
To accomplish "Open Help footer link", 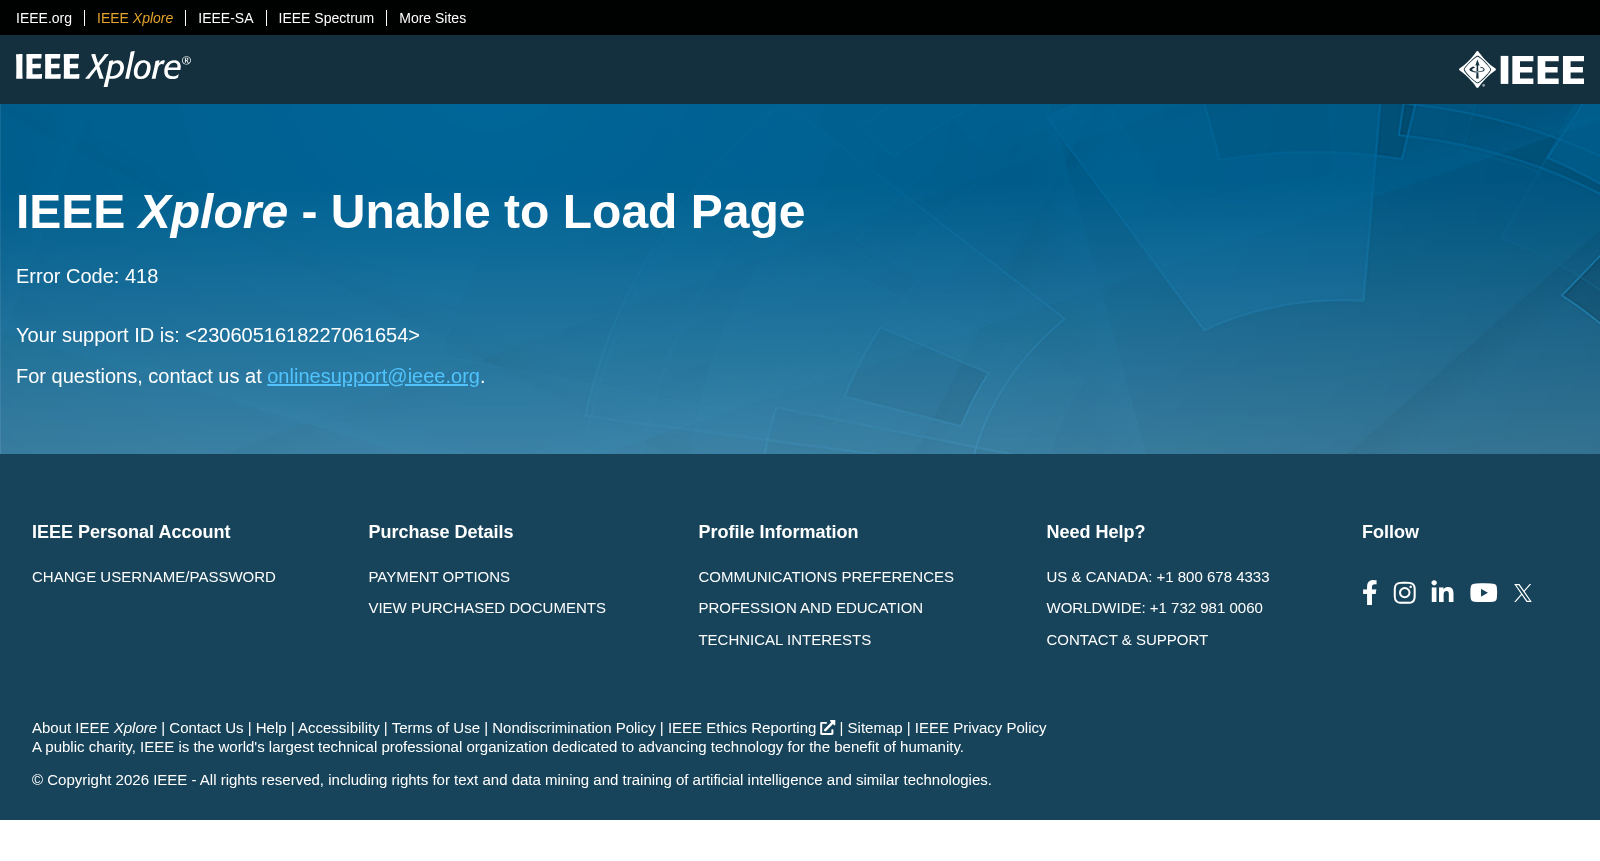I will [271, 728].
